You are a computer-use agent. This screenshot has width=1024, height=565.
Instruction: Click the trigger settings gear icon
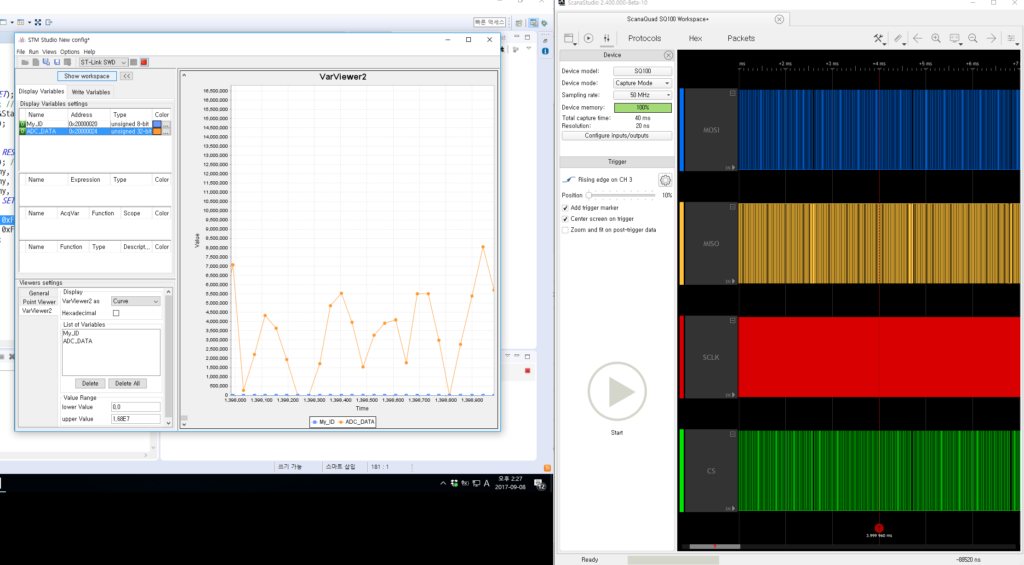tap(664, 180)
